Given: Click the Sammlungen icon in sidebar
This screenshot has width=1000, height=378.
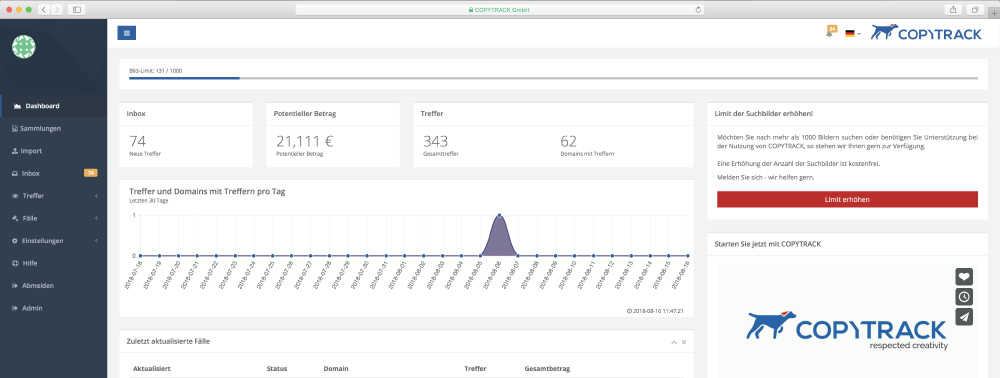Looking at the screenshot, I should (x=15, y=128).
